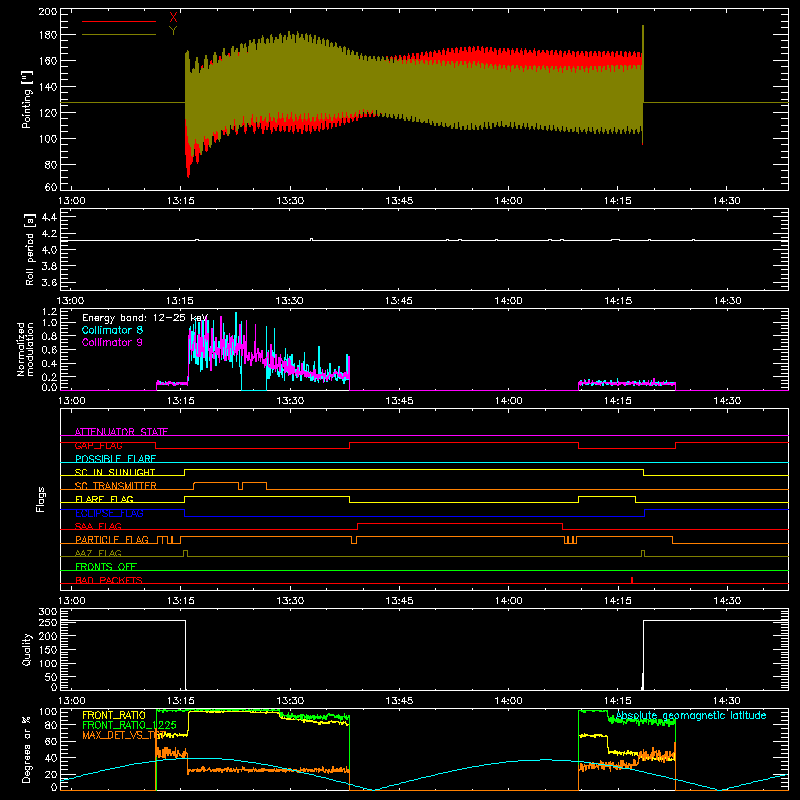Click the 1.2 tick on the modulation axis
Image resolution: width=800 pixels, height=800 pixels.
pyautogui.click(x=50, y=311)
